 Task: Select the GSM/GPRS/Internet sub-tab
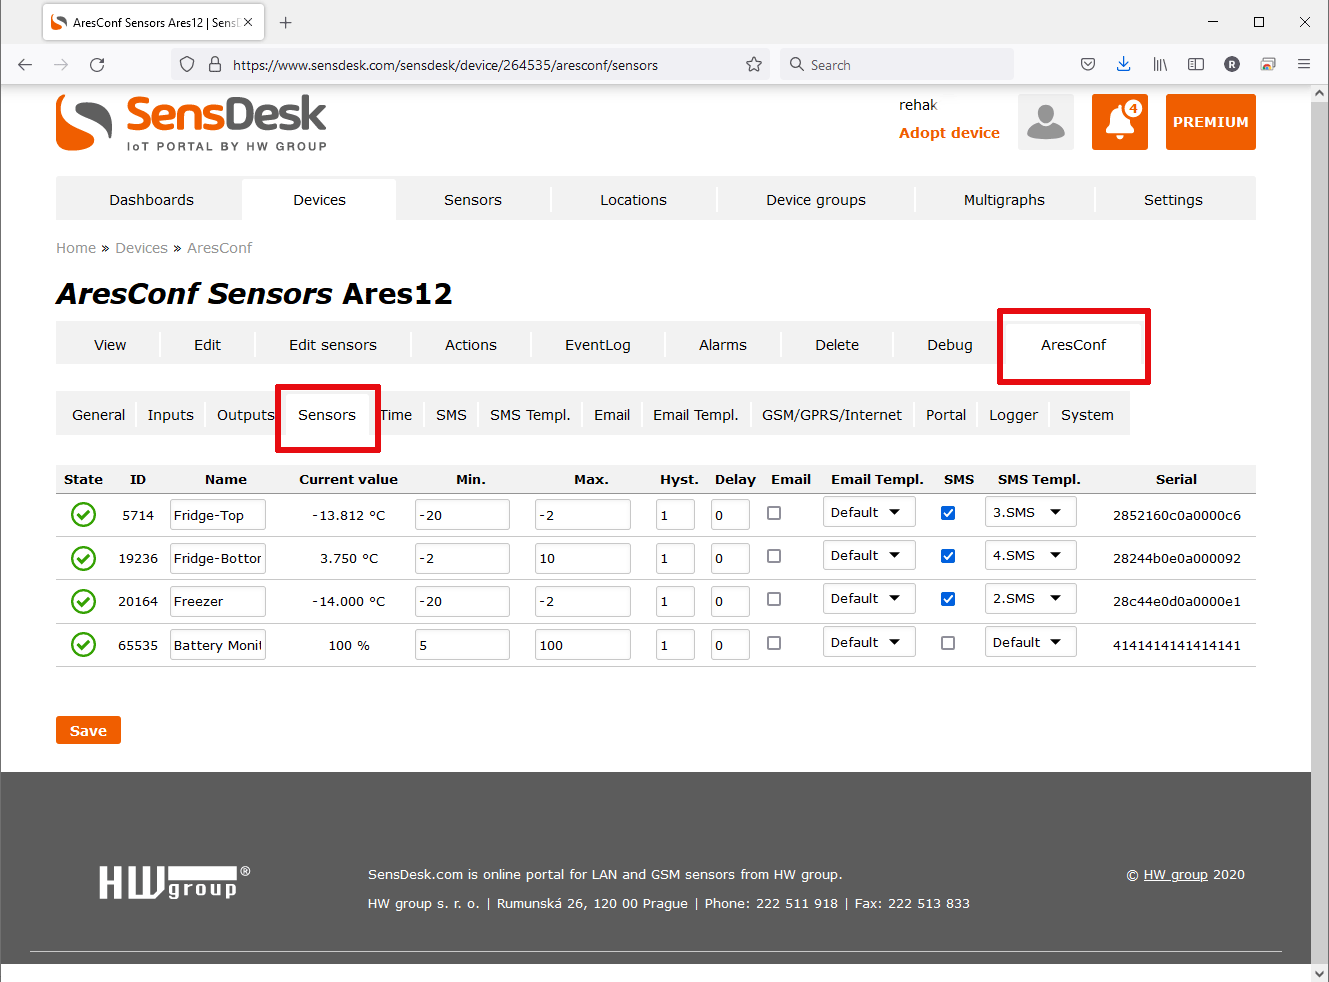832,415
